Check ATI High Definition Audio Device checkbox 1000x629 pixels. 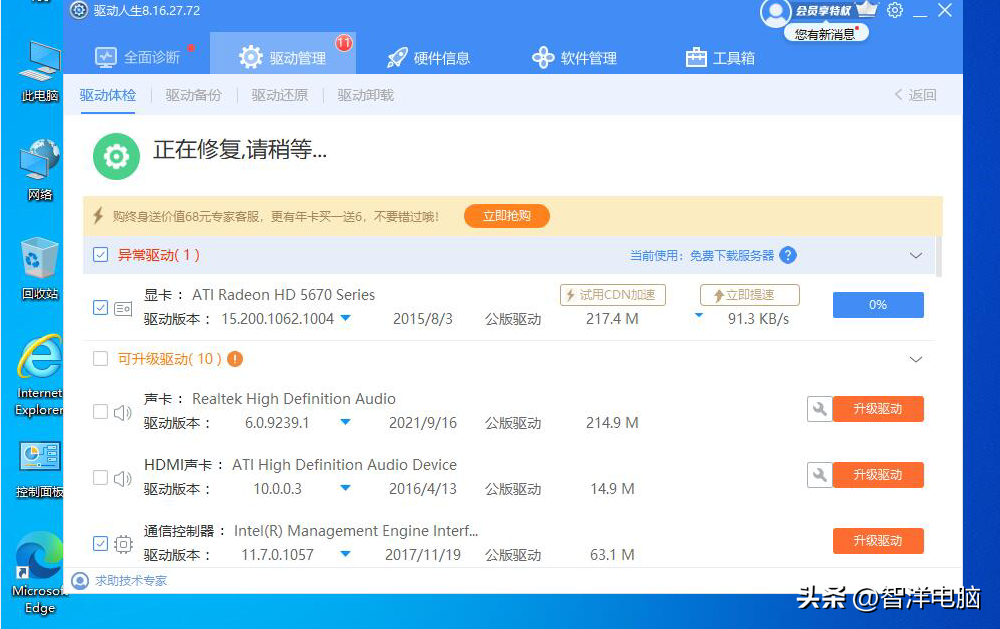coord(100,478)
